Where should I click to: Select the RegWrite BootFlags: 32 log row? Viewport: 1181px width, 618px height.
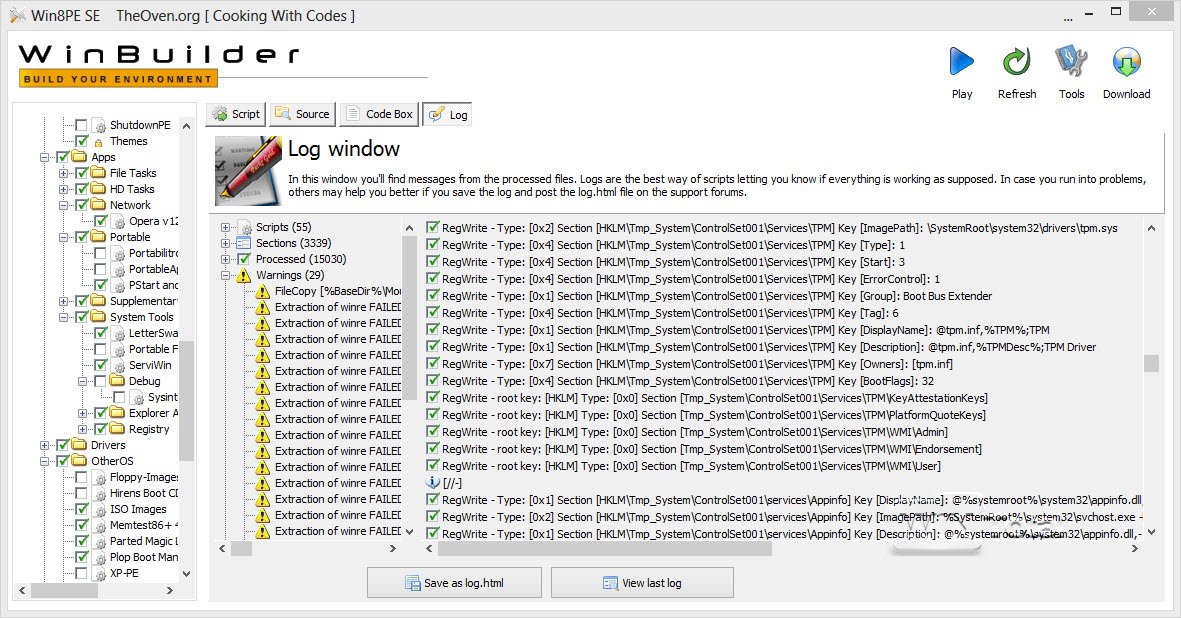pyautogui.click(x=680, y=381)
